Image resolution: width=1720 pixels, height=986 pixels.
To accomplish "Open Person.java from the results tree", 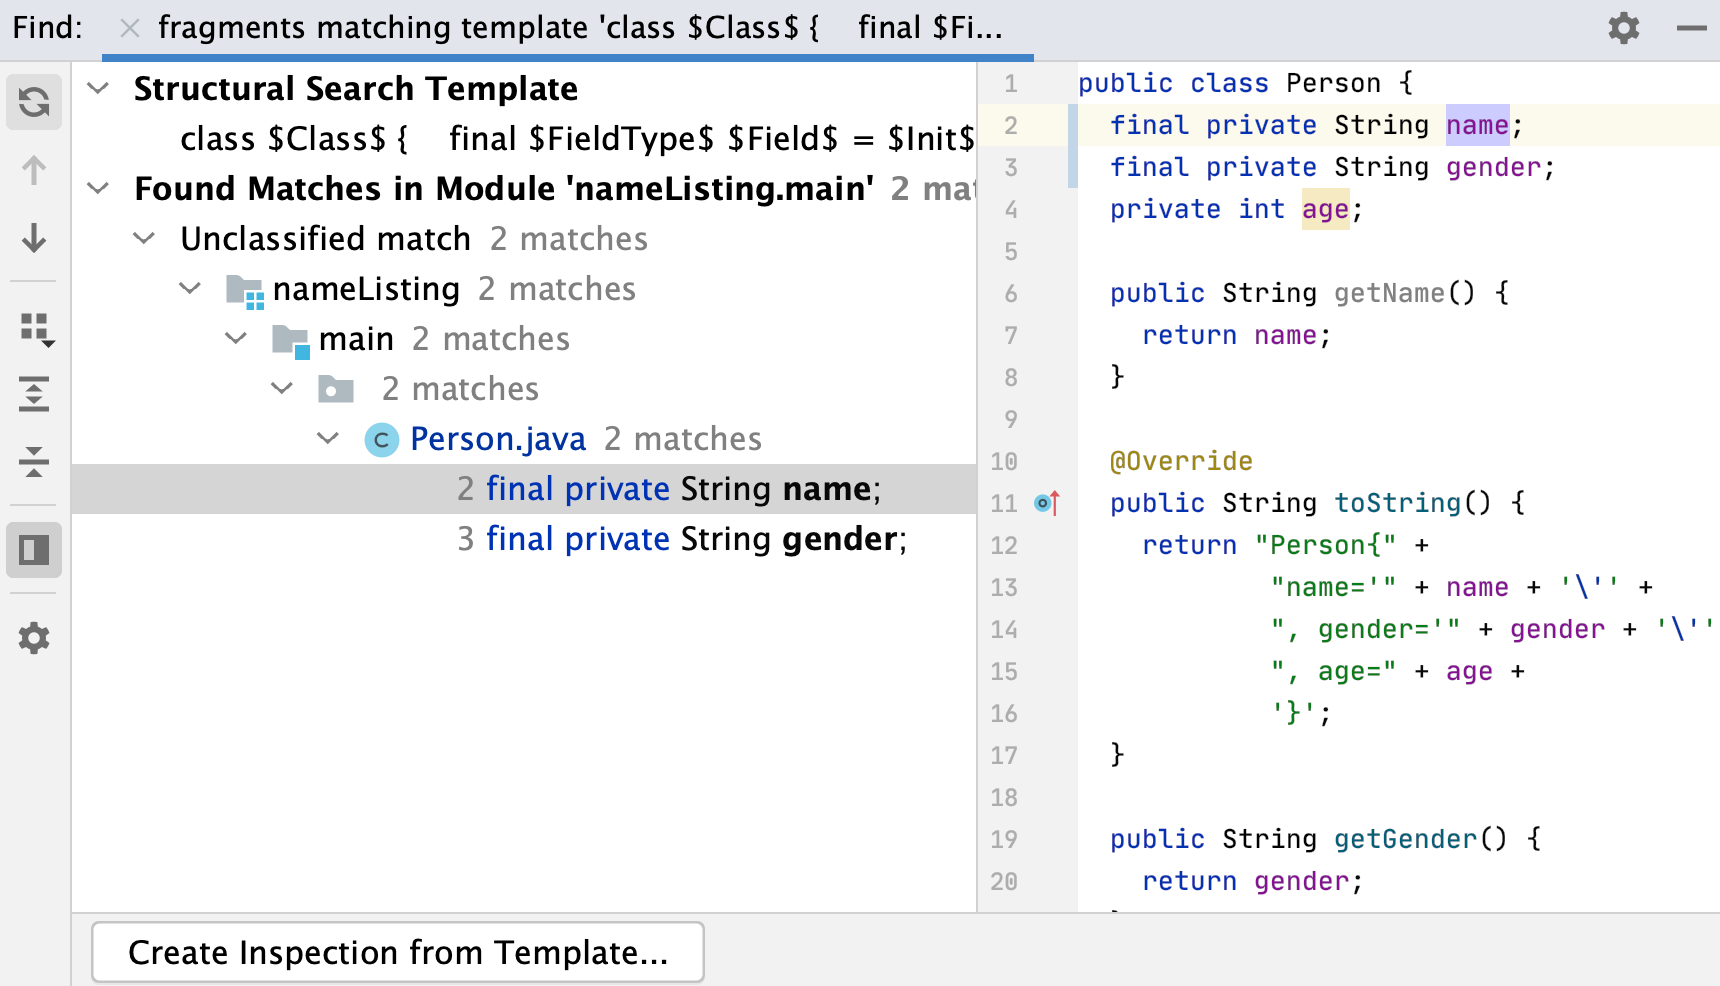I will click(498, 438).
